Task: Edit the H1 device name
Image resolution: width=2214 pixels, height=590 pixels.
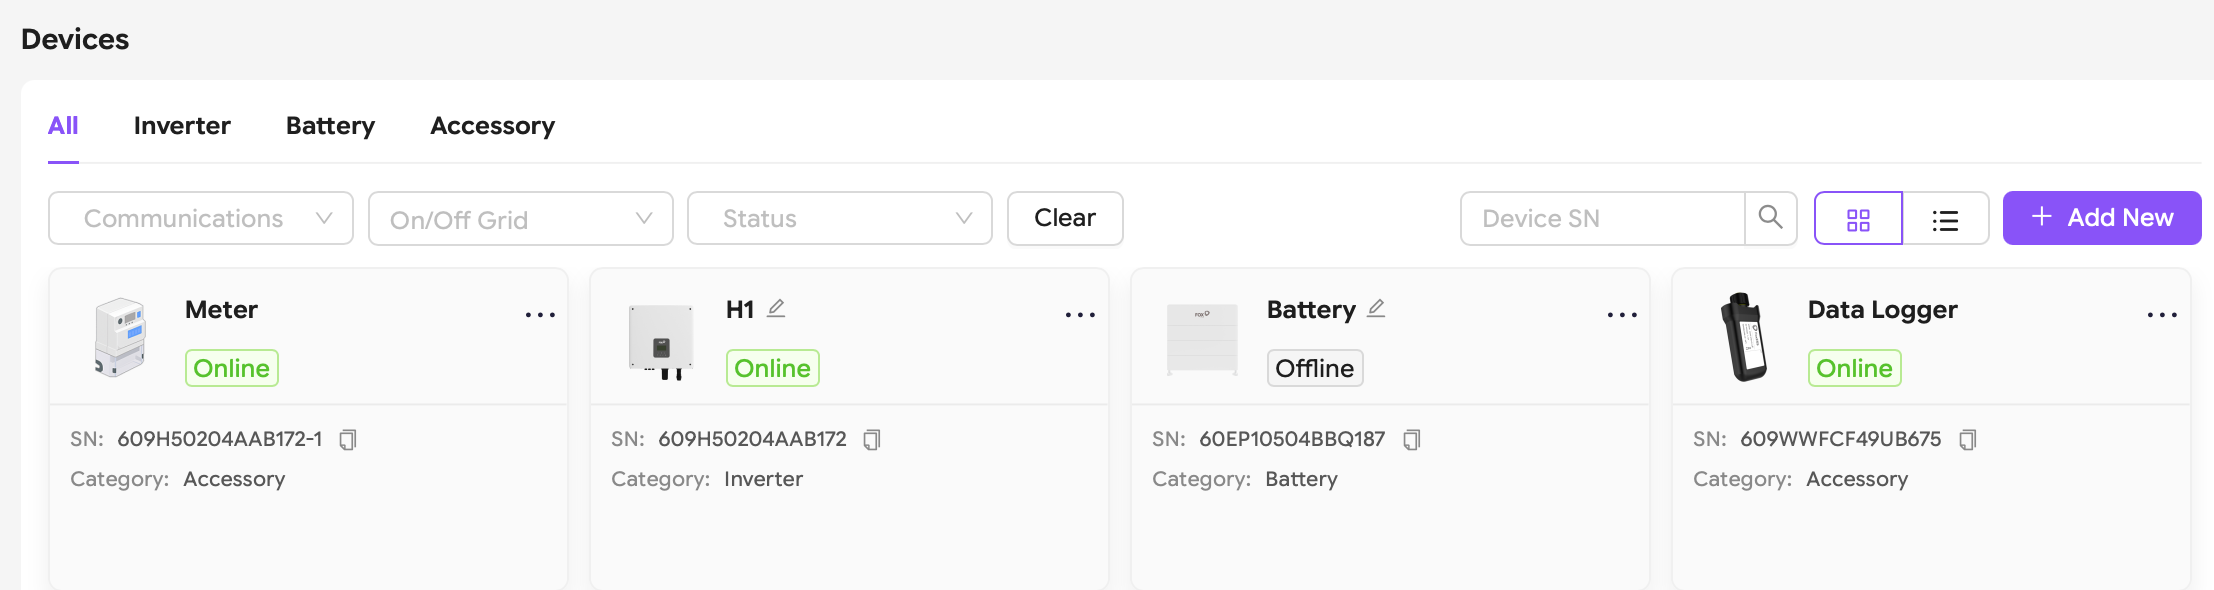Action: tap(776, 309)
